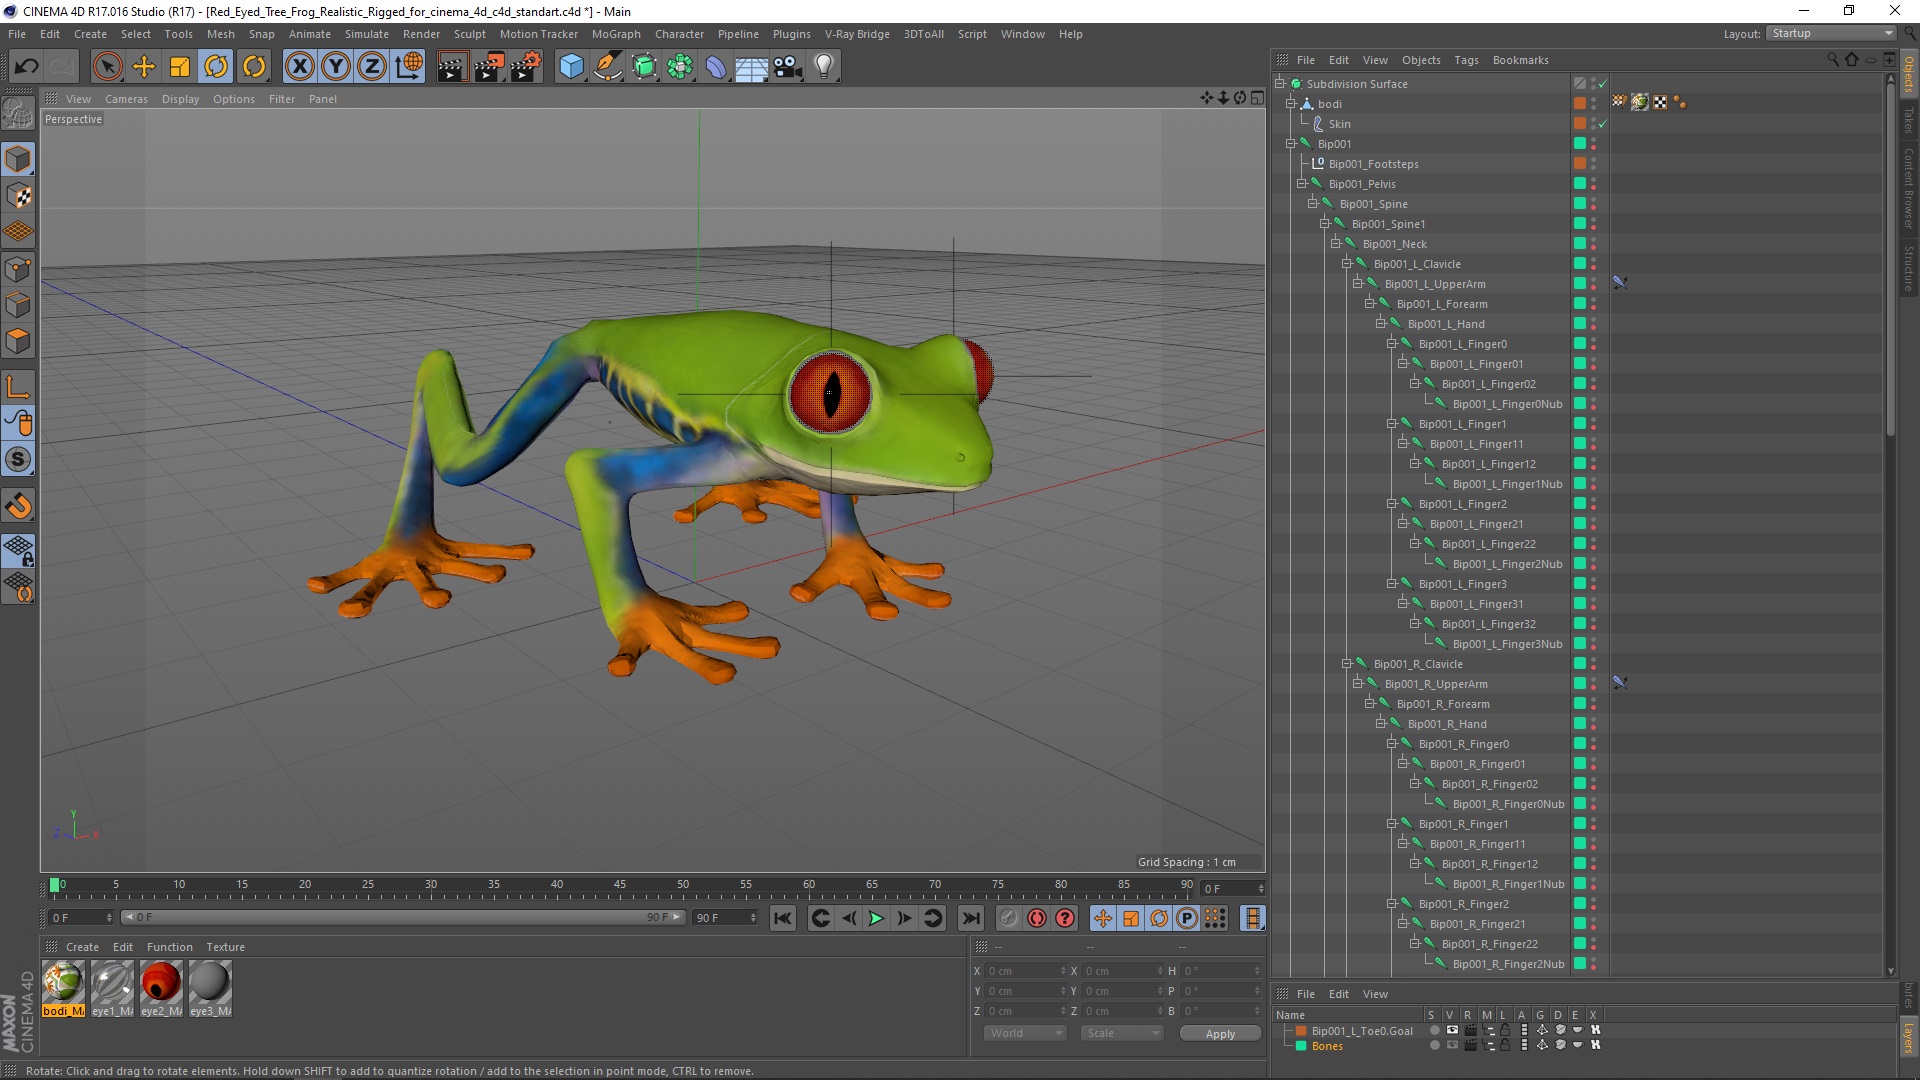1920x1080 pixels.
Task: Go to start of animation
Action: (783, 918)
